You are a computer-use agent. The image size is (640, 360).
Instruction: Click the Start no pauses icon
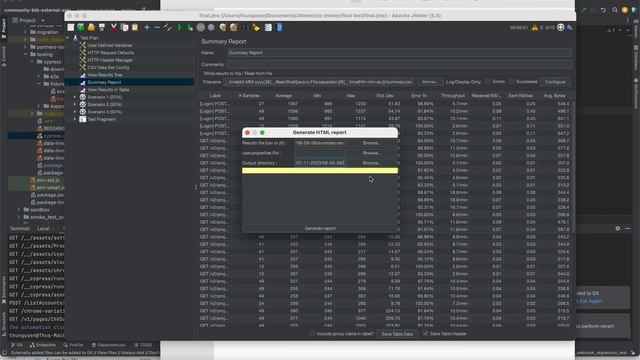click(x=190, y=27)
